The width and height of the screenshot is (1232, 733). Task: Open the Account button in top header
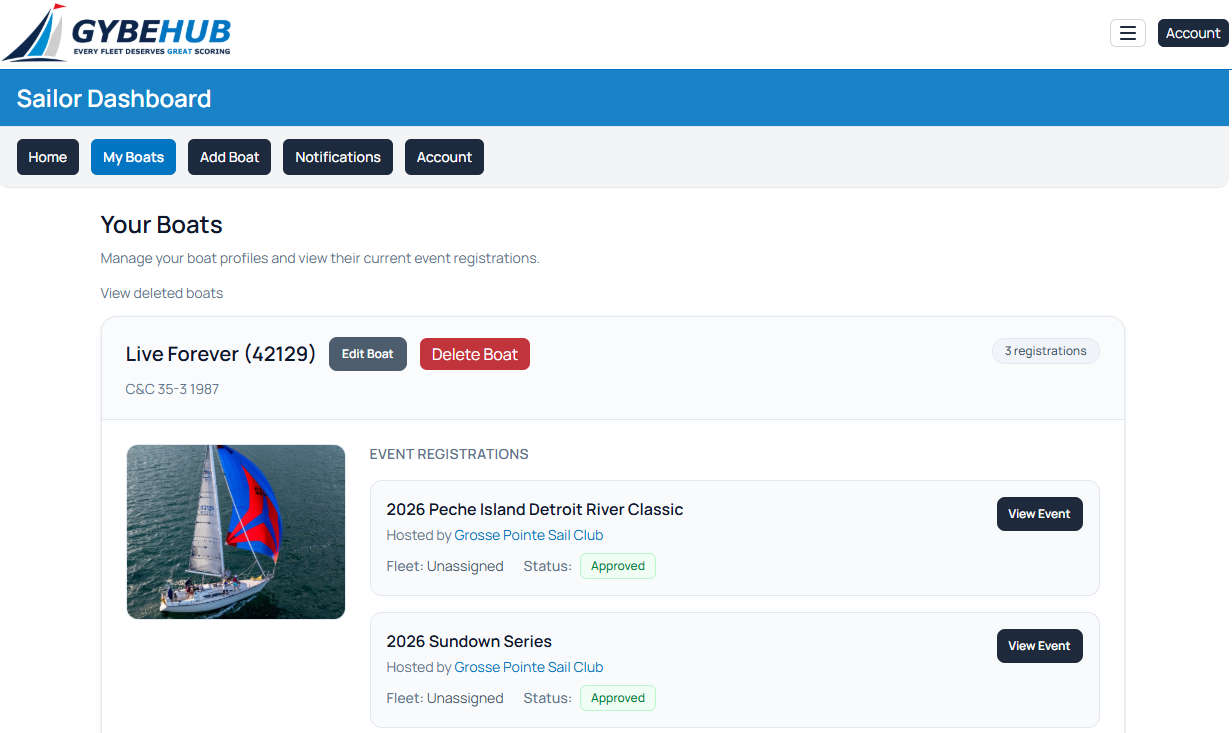(1193, 33)
